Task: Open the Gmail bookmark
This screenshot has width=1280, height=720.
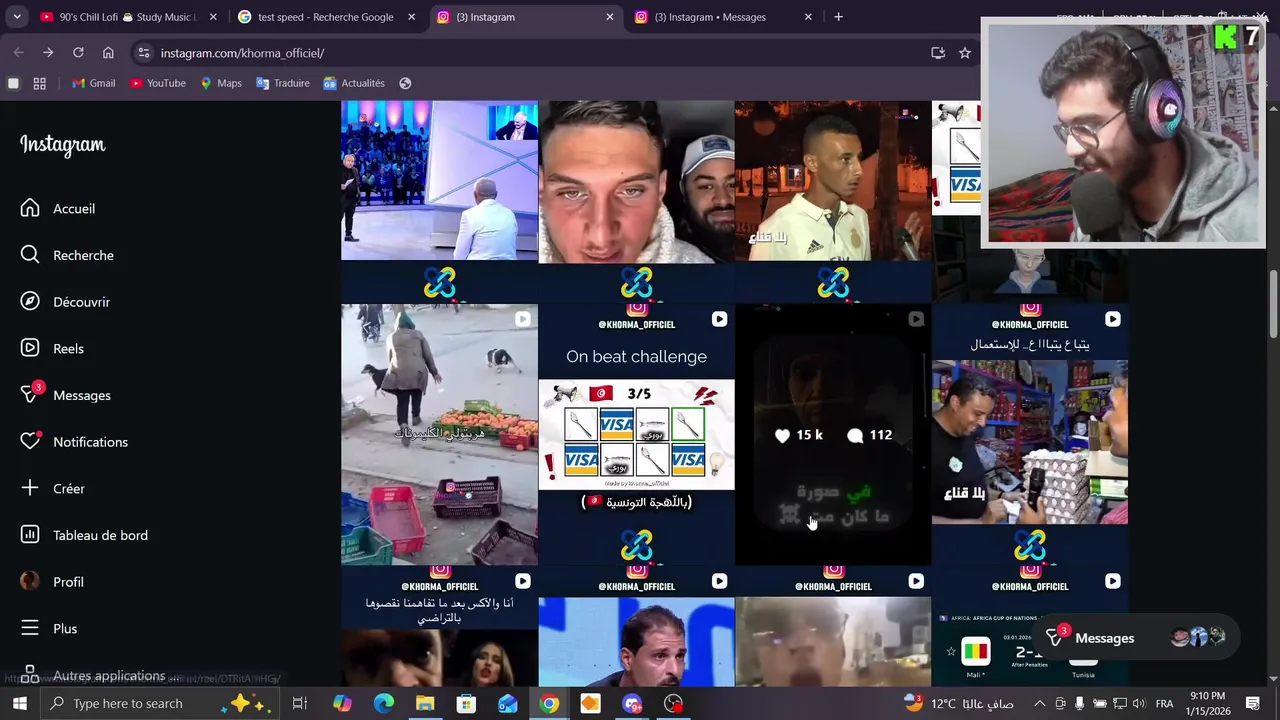Action: coord(93,83)
